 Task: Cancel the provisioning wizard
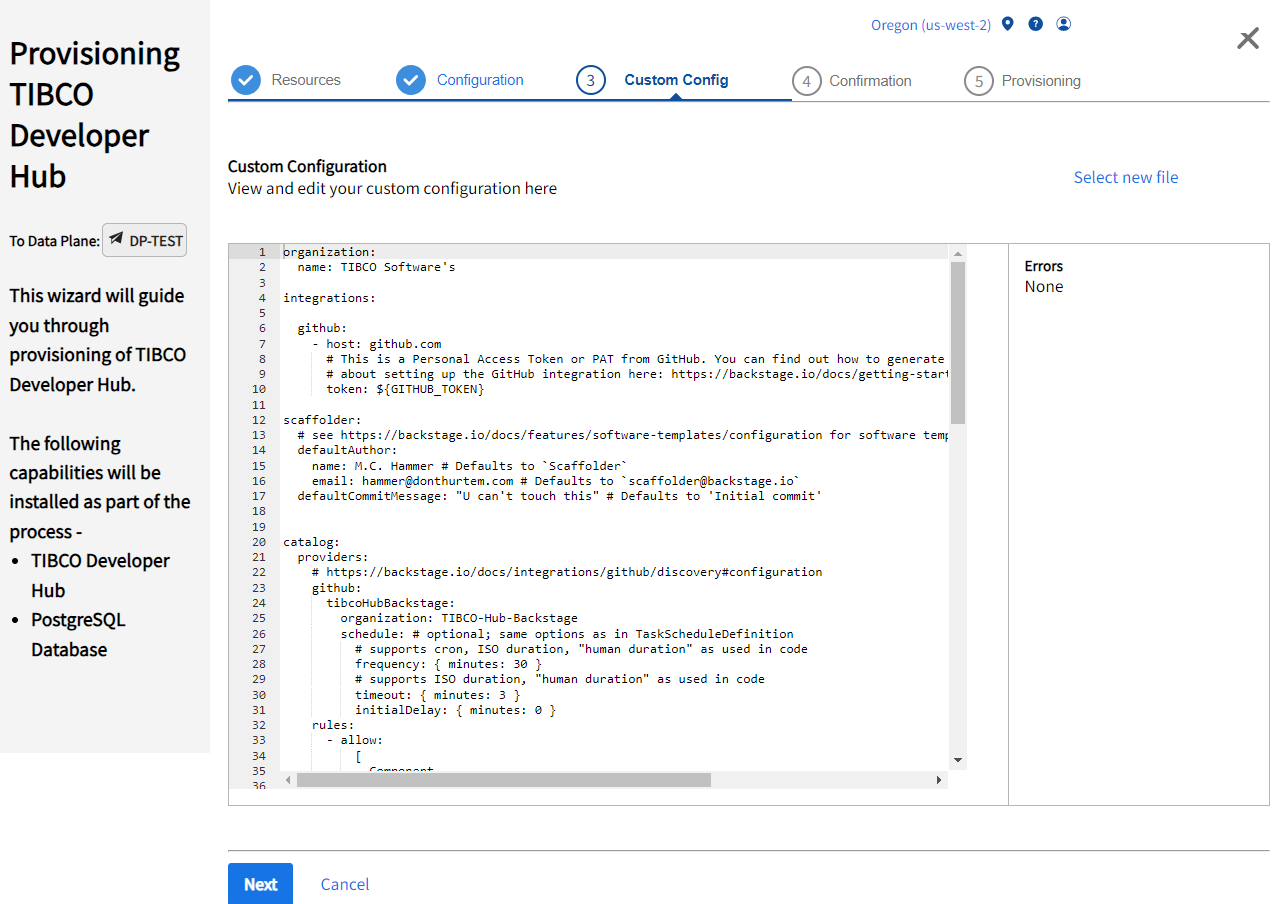point(345,884)
